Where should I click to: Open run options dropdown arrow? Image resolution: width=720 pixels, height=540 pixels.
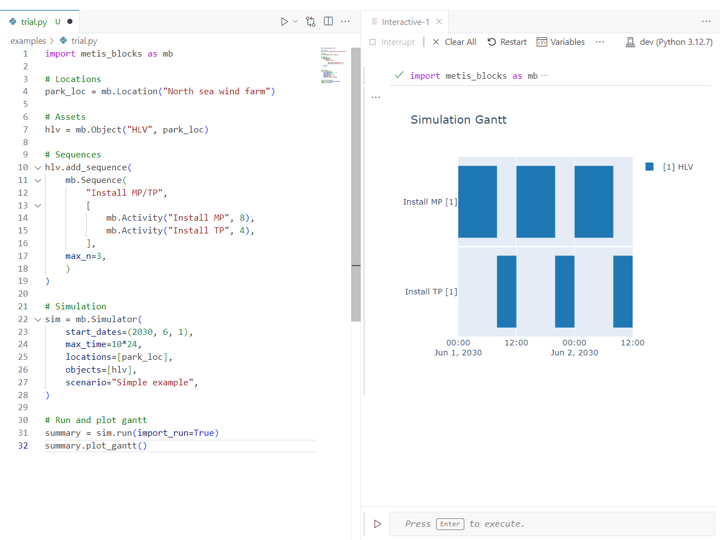295,22
